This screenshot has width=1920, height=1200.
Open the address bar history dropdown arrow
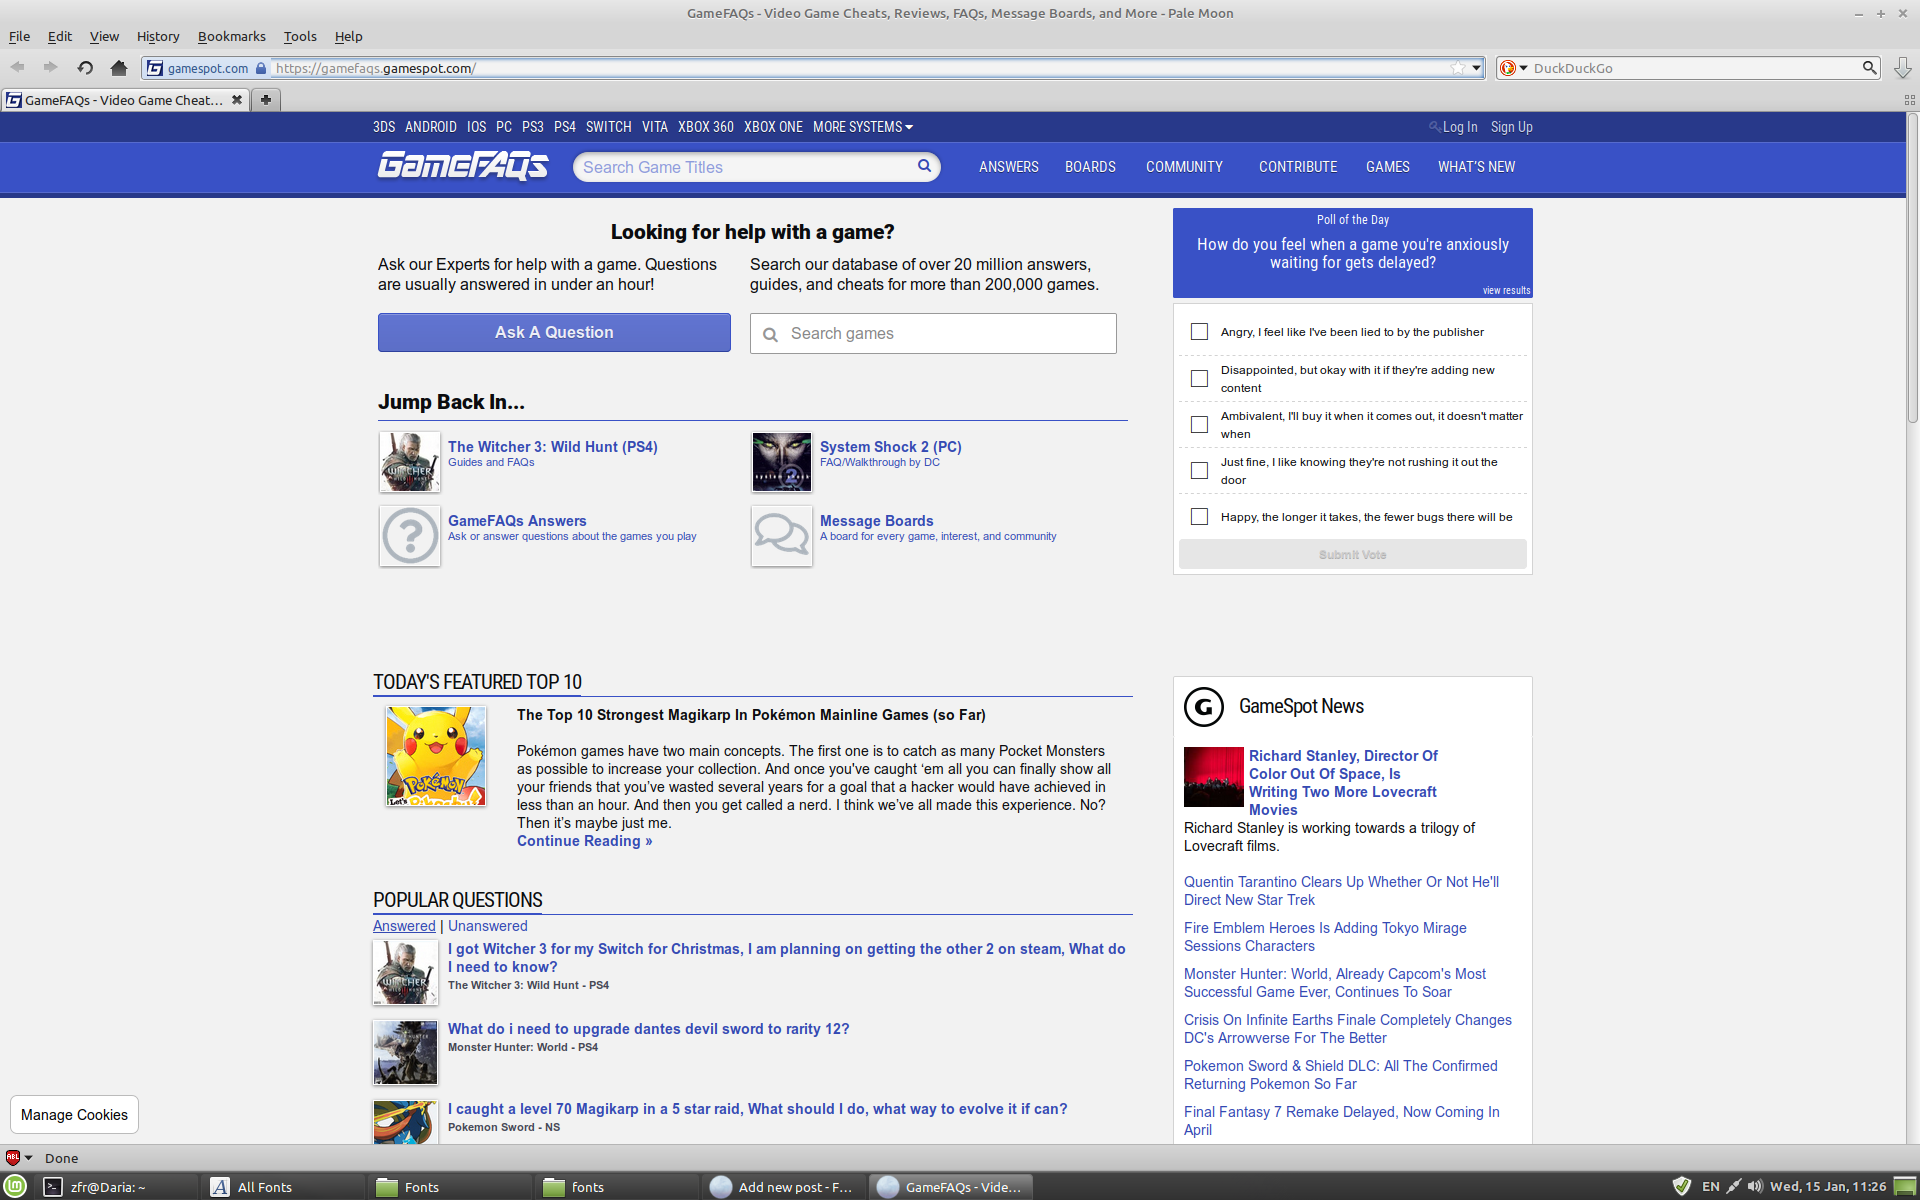(x=1477, y=68)
